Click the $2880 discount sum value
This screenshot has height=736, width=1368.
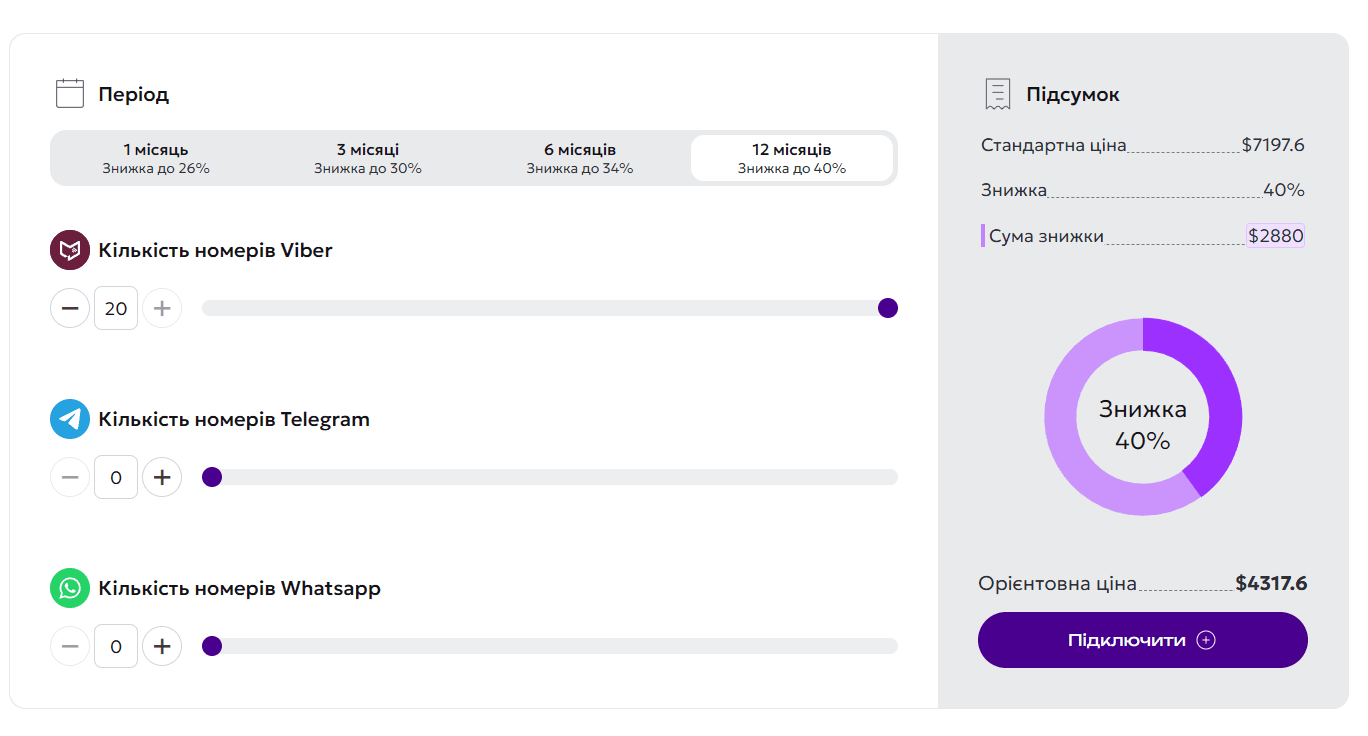(1276, 236)
